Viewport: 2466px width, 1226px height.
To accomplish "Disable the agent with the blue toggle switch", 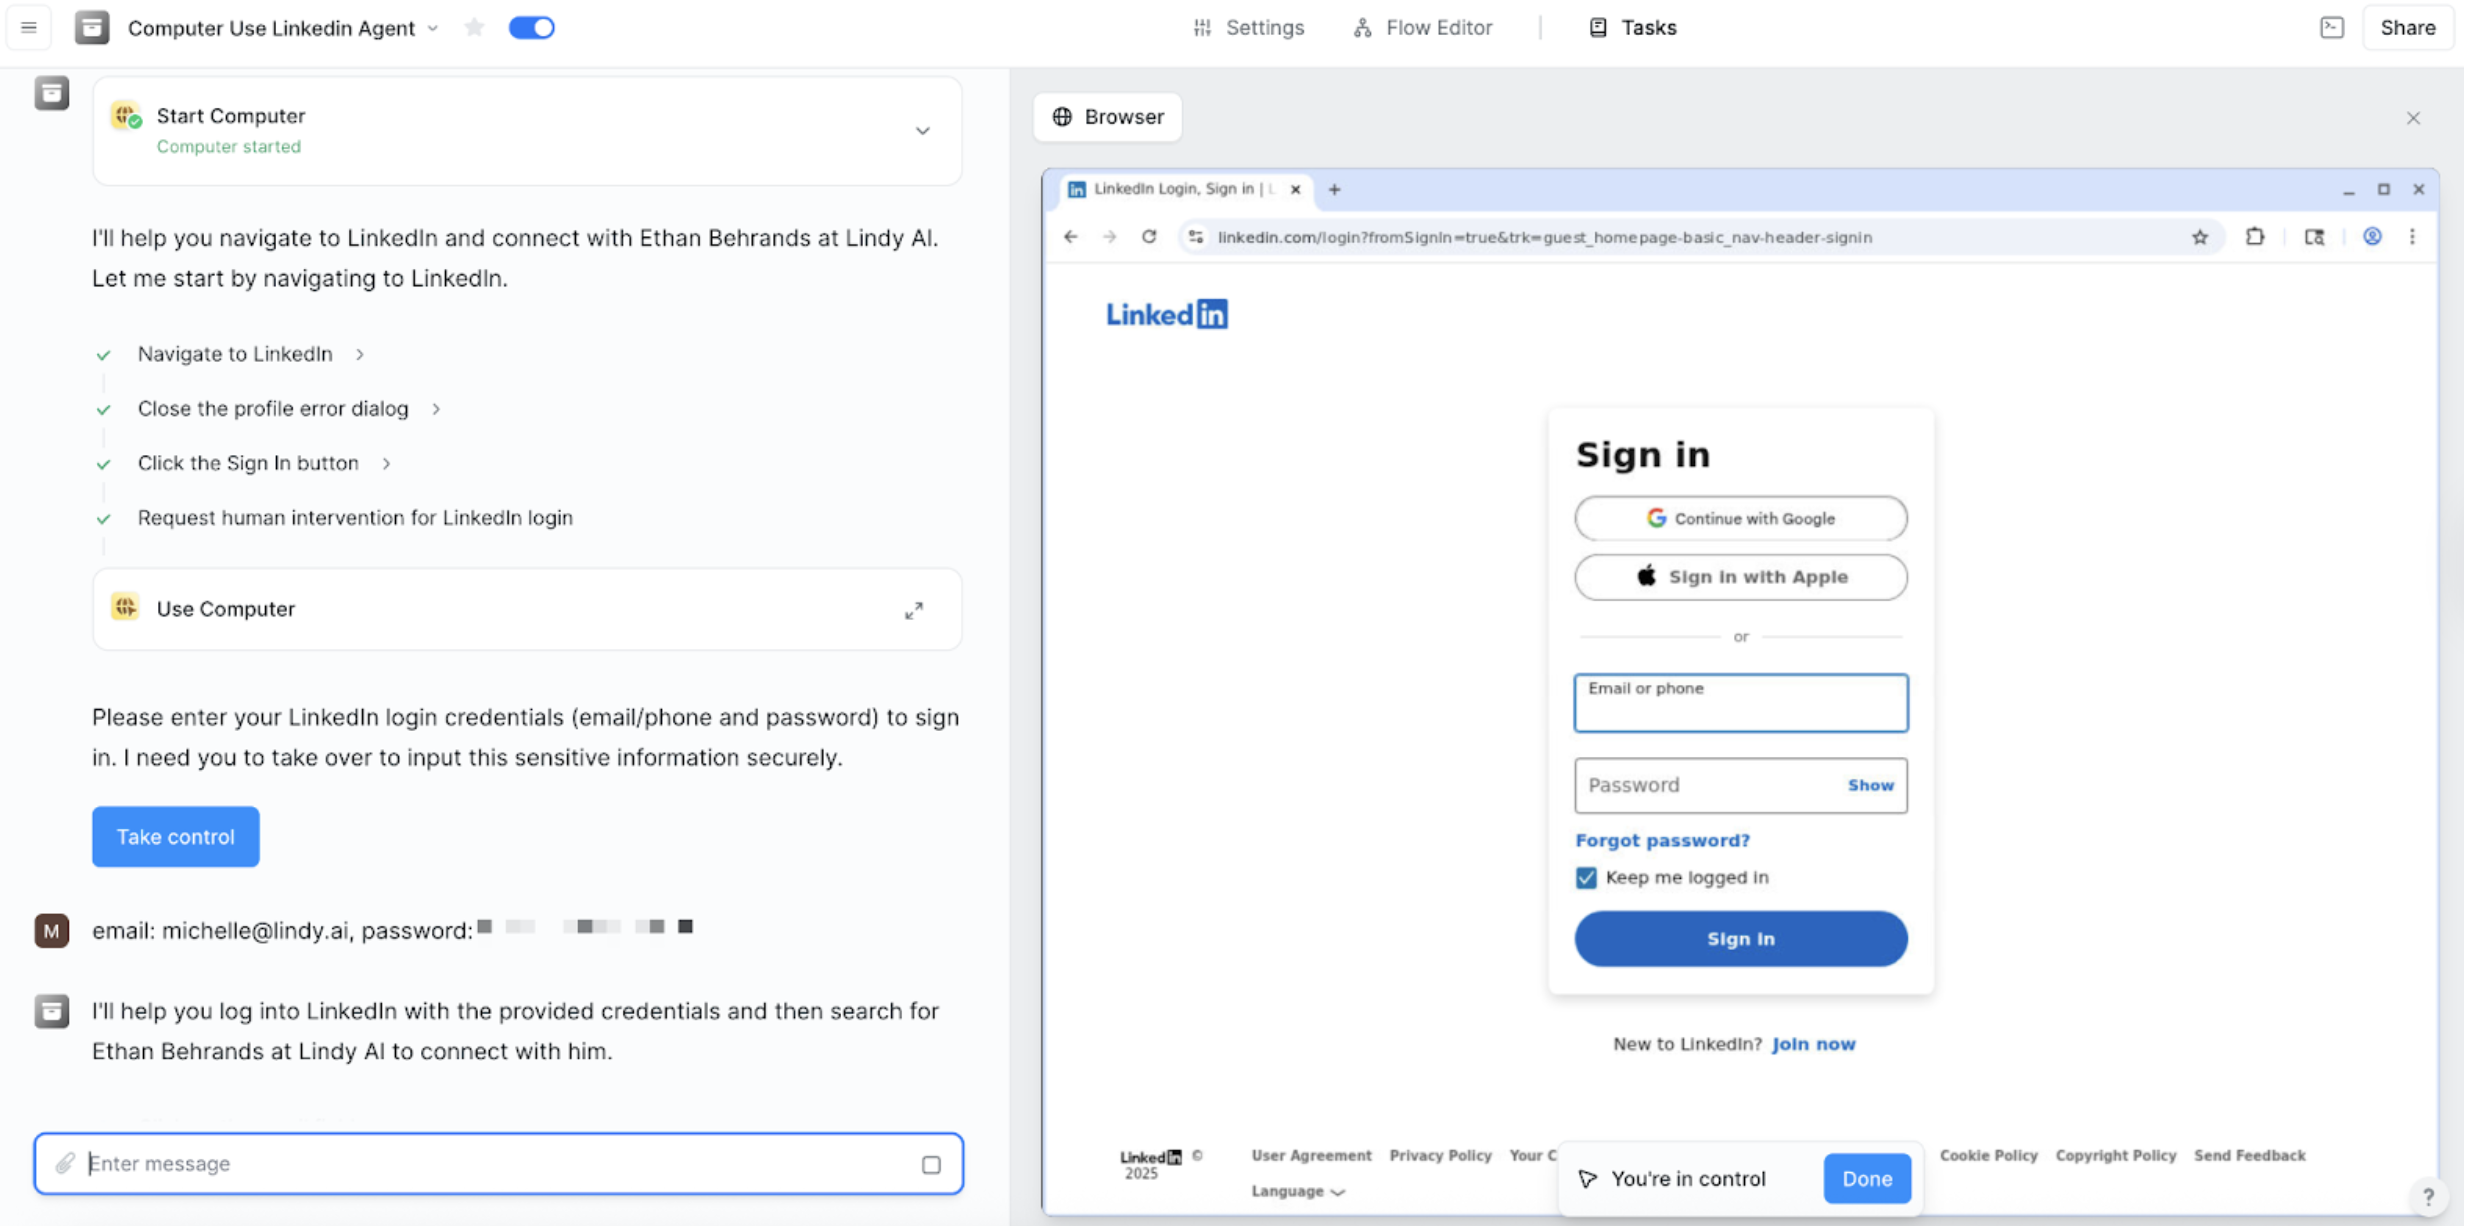I will pos(531,27).
